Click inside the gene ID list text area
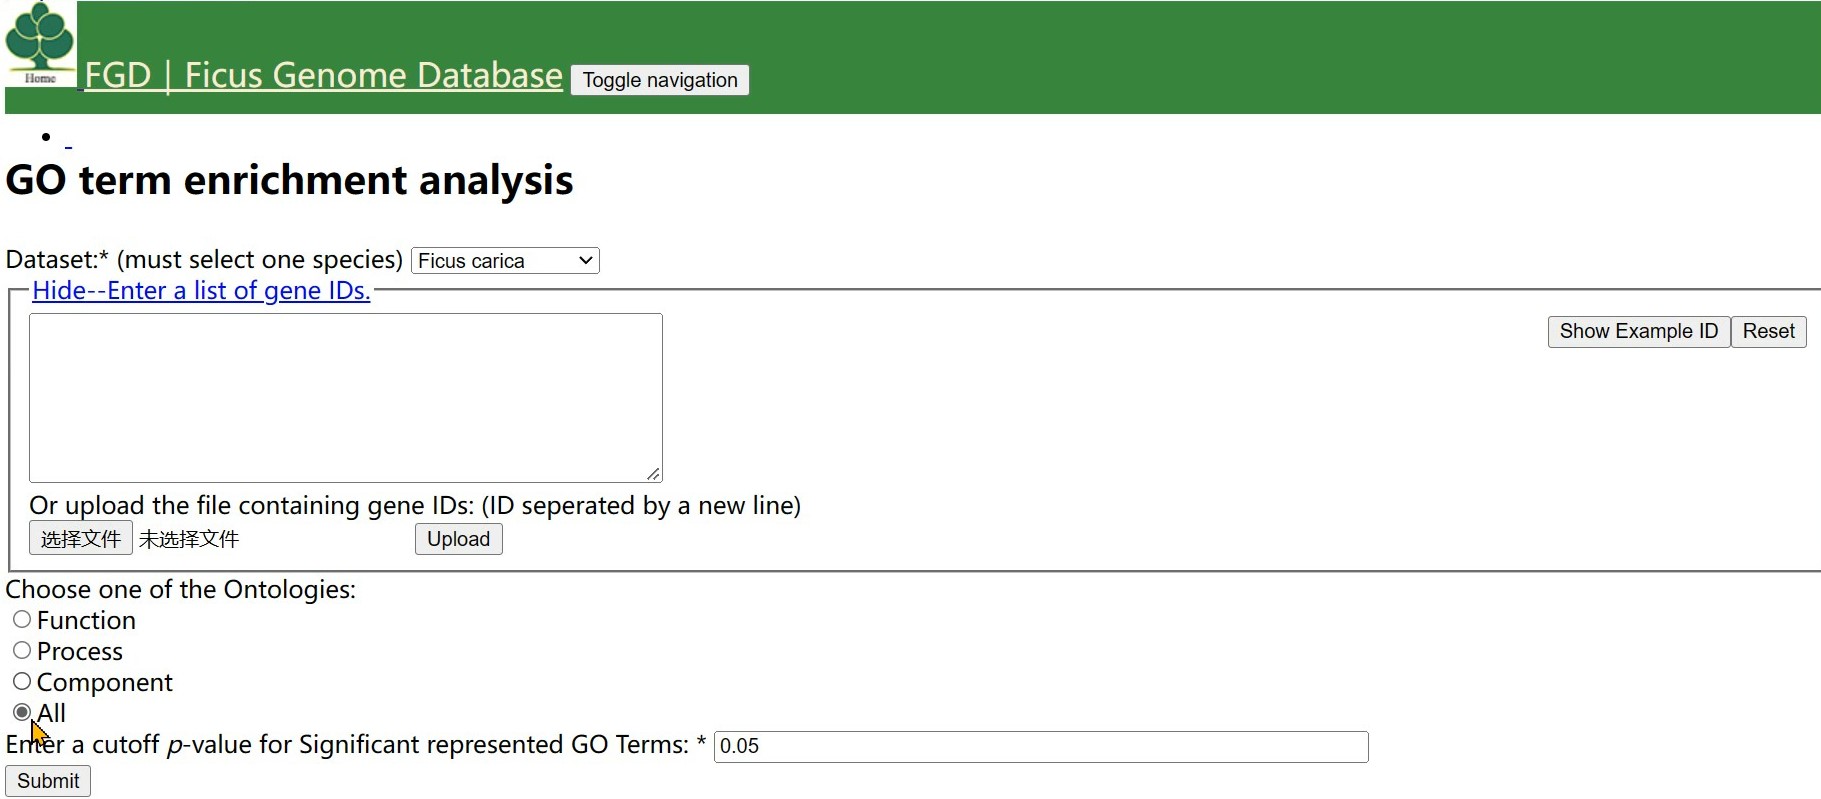This screenshot has width=1821, height=799. pyautogui.click(x=345, y=397)
